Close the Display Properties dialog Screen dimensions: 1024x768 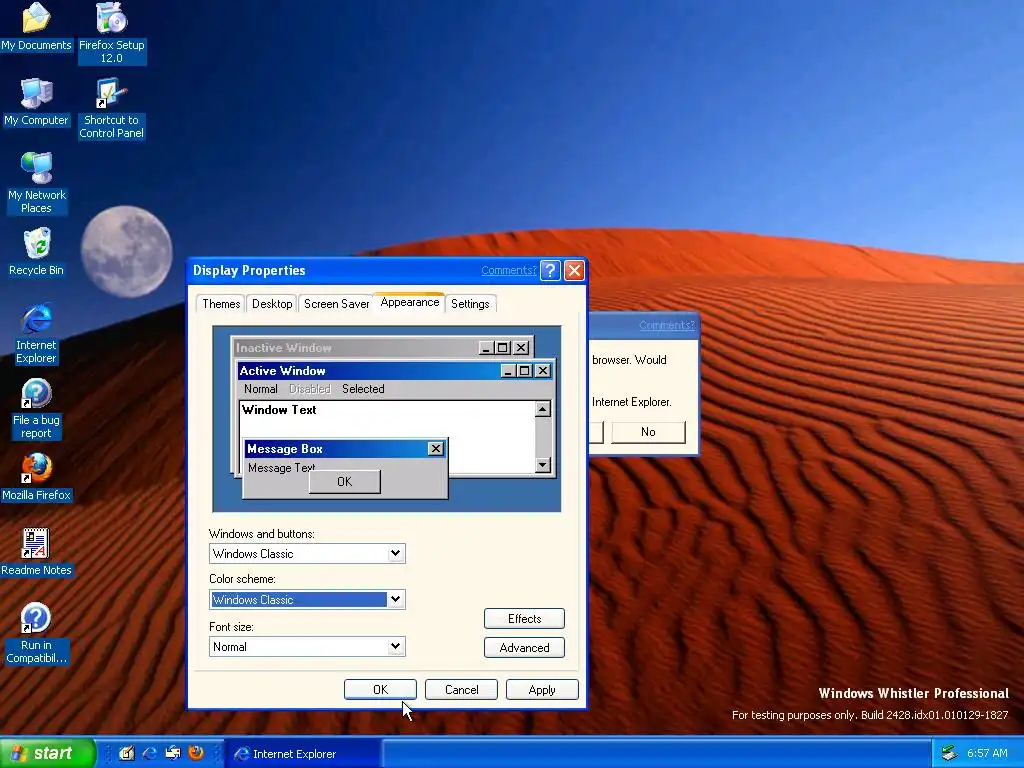574,270
